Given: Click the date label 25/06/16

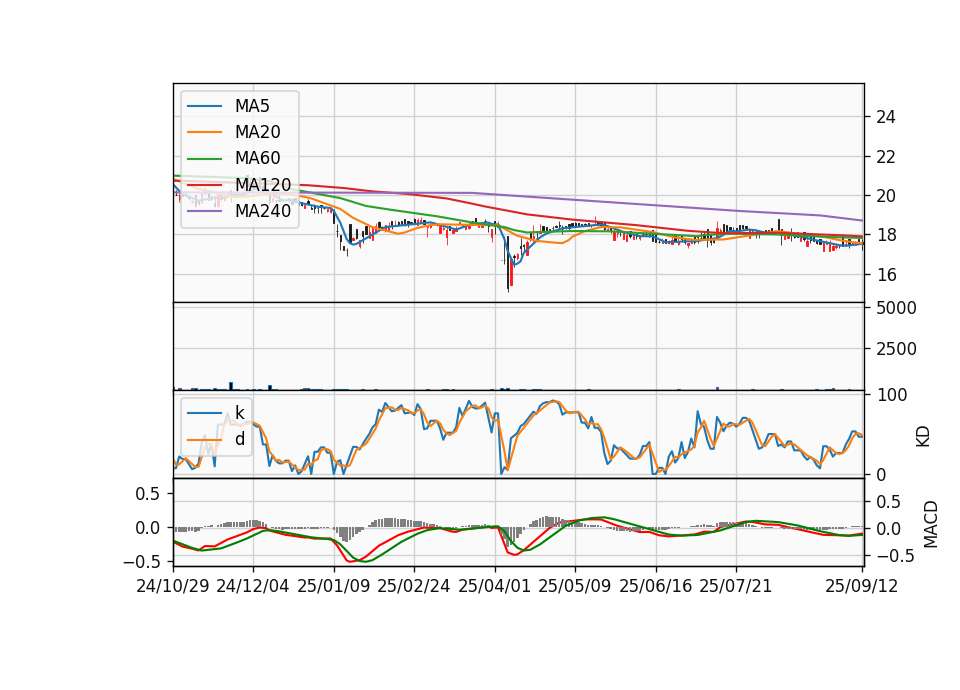Looking at the screenshot, I should (656, 586).
